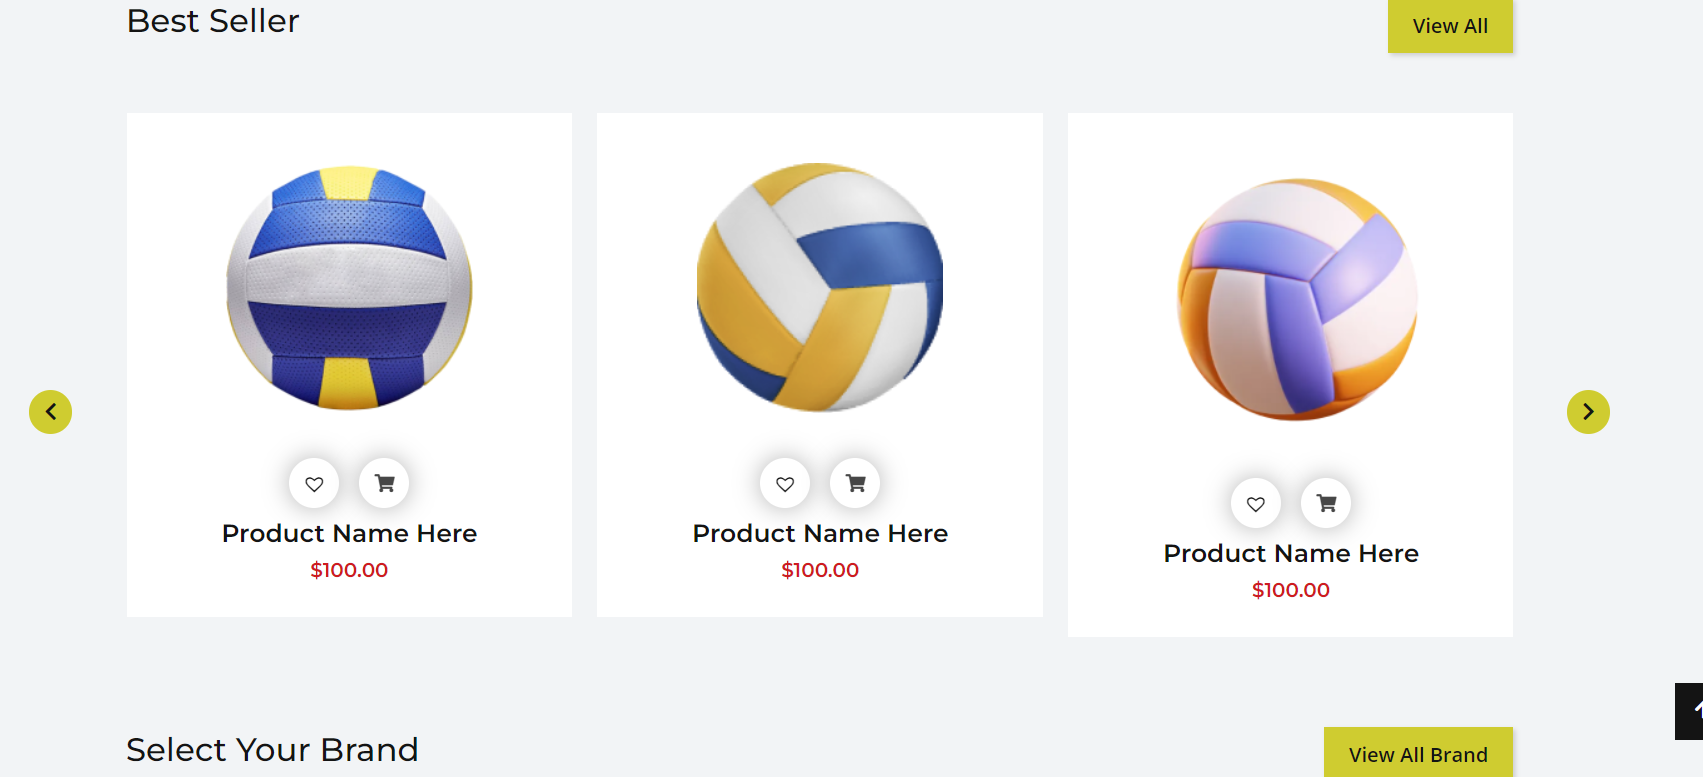Advance Best Seller carousel with next arrow
This screenshot has height=777, width=1703.
pyautogui.click(x=1588, y=412)
